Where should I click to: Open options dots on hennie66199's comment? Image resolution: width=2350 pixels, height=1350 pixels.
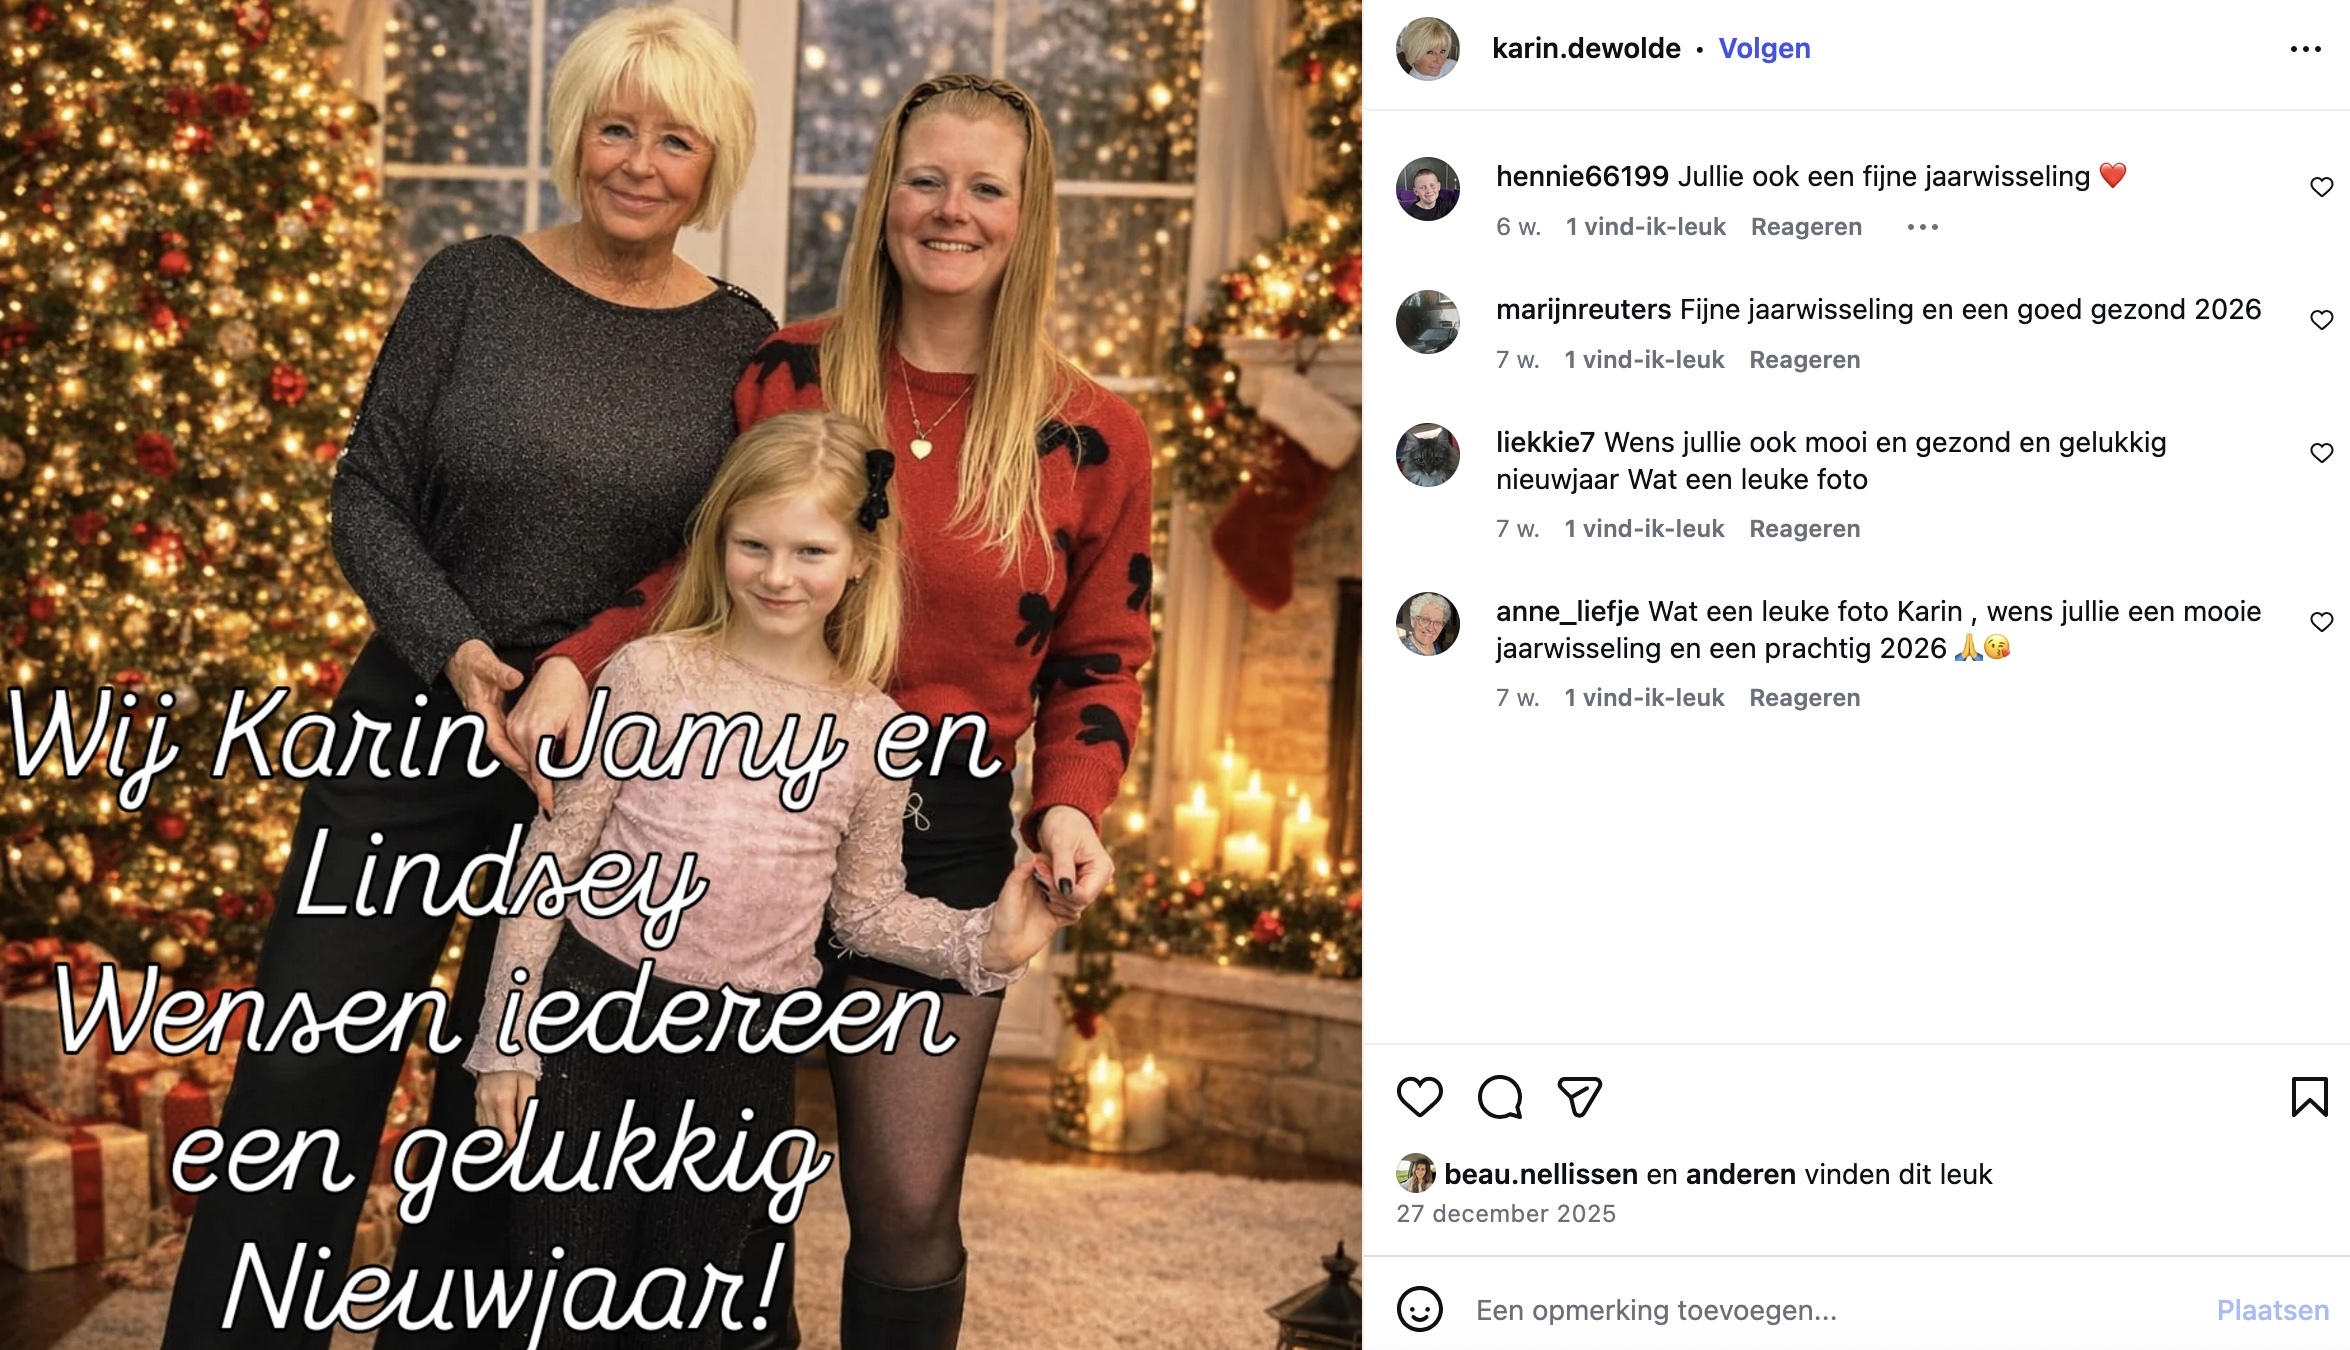point(1922,227)
